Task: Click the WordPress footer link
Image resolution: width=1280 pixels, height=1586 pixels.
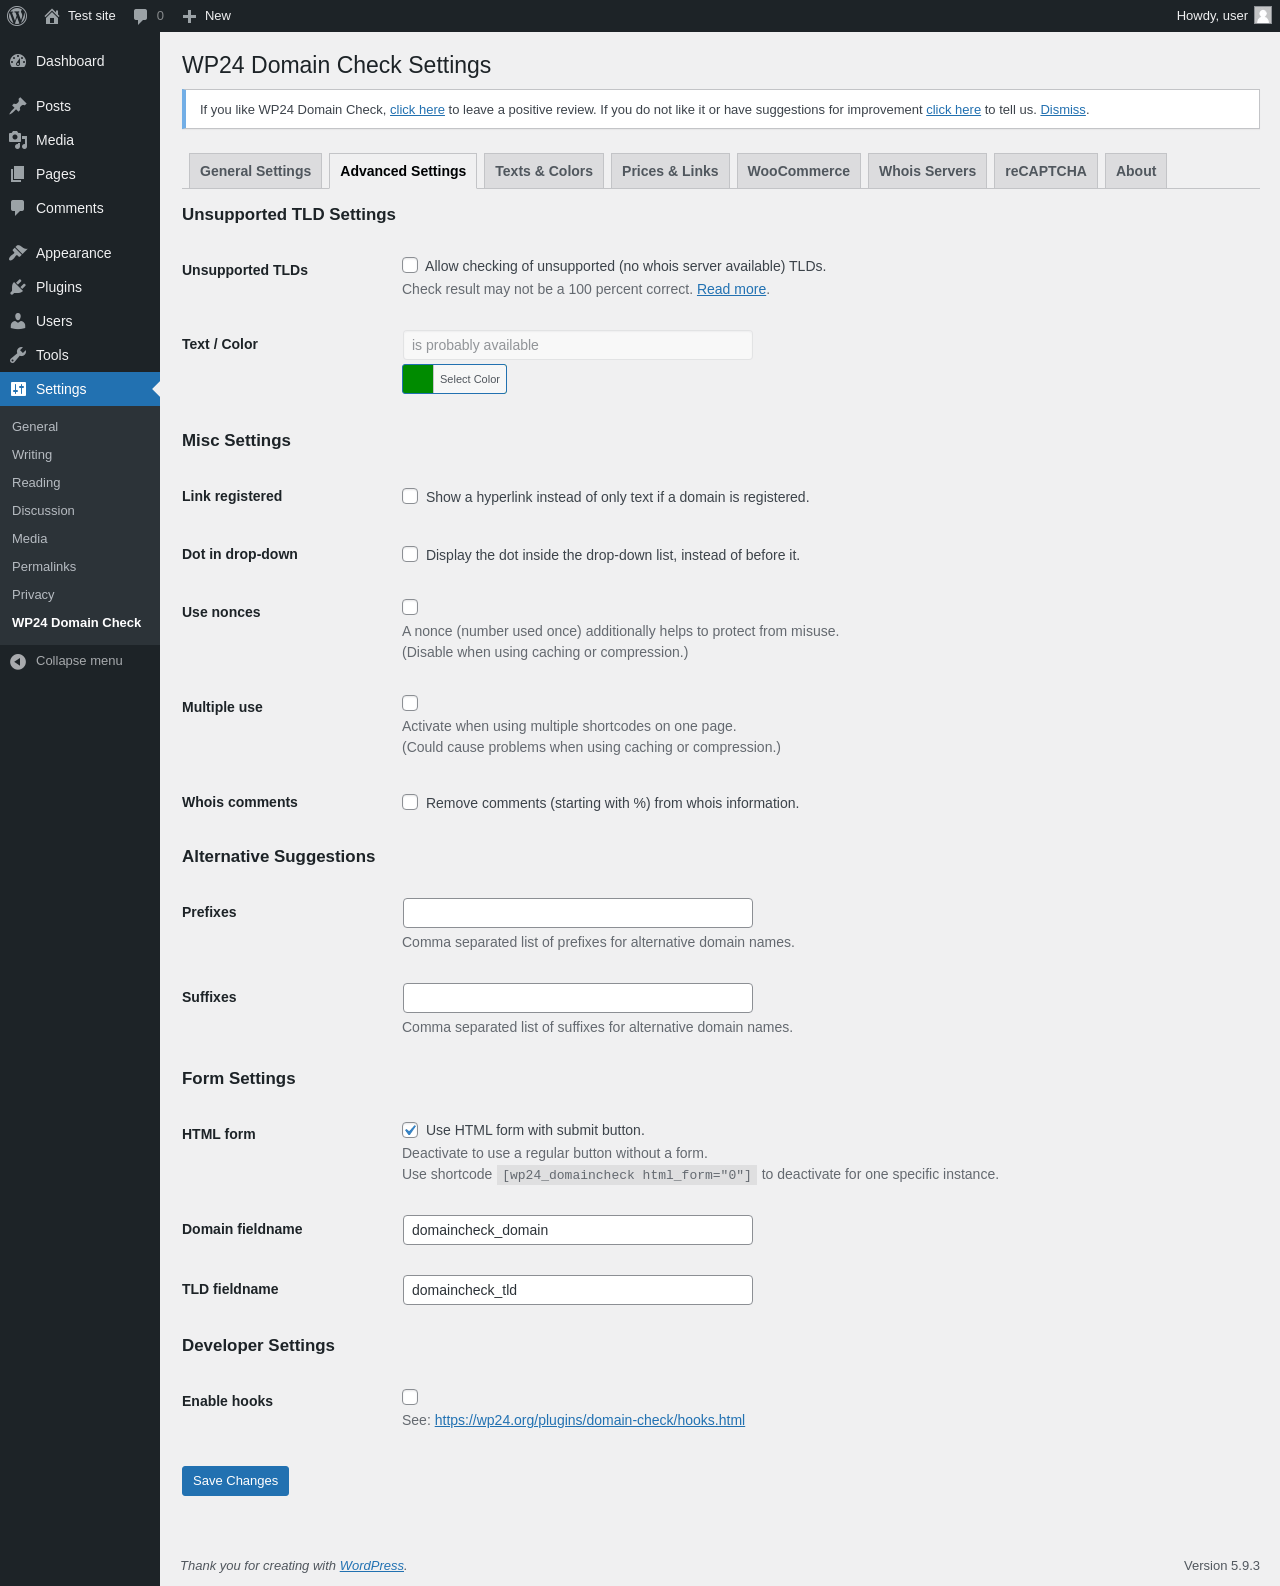Action: coord(372,1566)
